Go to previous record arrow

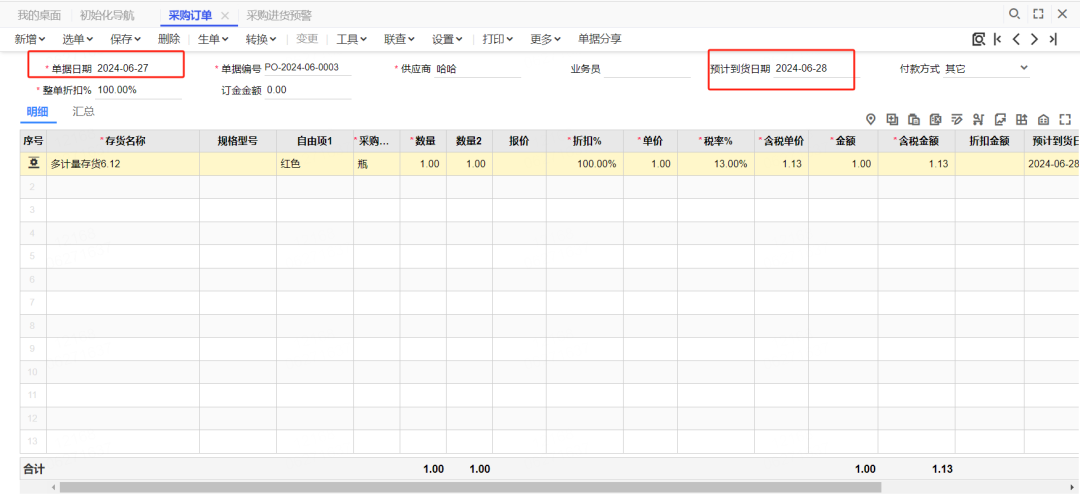tap(1016, 39)
